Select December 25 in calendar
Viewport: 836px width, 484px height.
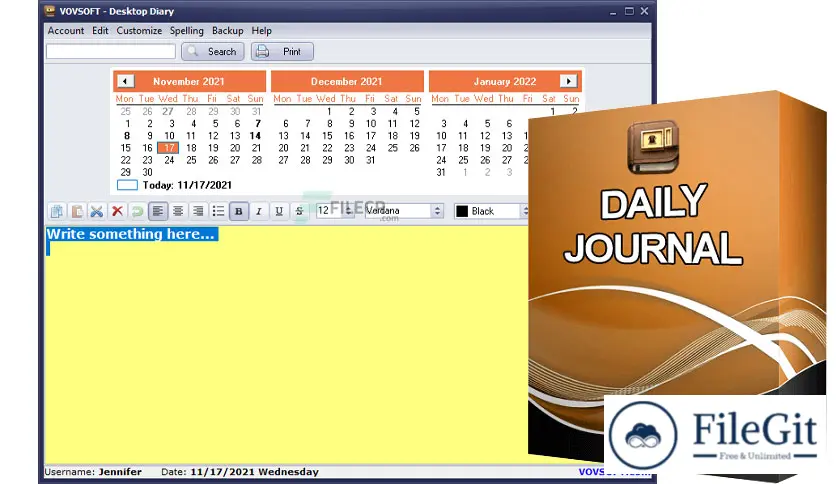click(392, 148)
